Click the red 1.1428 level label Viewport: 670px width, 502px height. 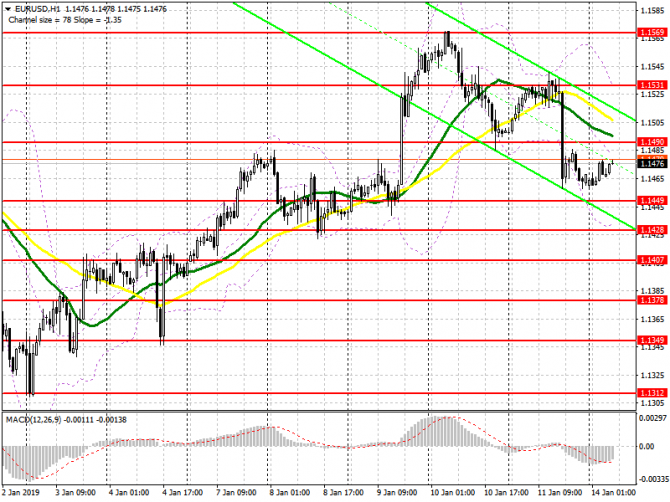click(x=652, y=230)
